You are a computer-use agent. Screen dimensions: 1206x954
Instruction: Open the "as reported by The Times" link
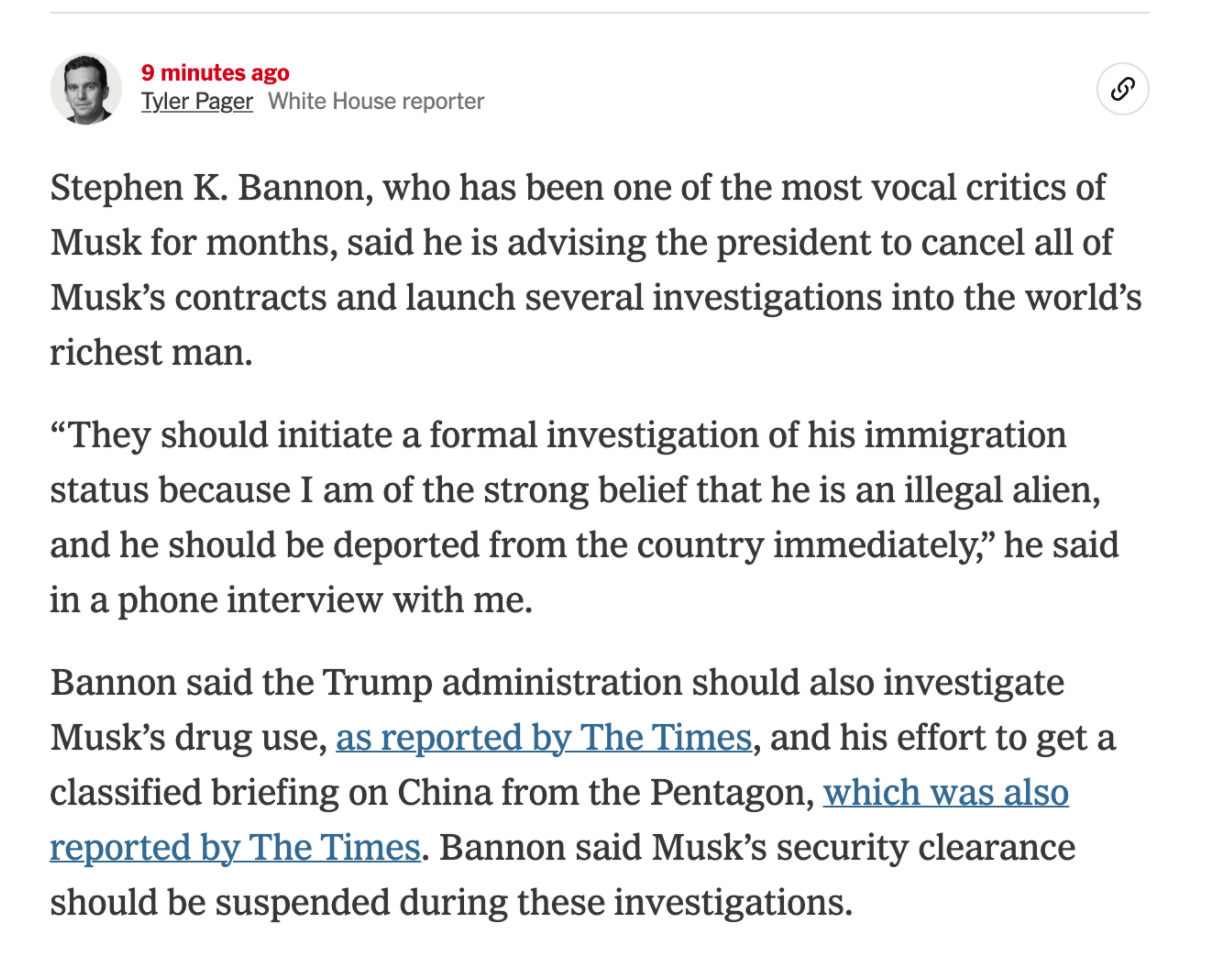pos(543,738)
